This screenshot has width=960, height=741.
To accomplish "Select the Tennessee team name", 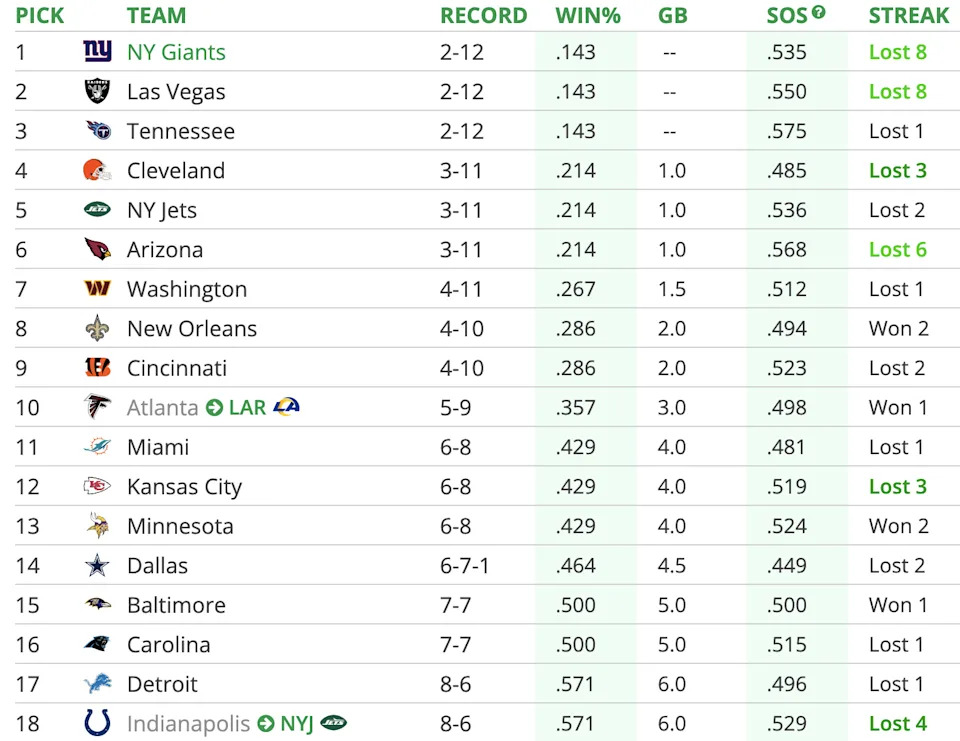I will click(x=181, y=131).
